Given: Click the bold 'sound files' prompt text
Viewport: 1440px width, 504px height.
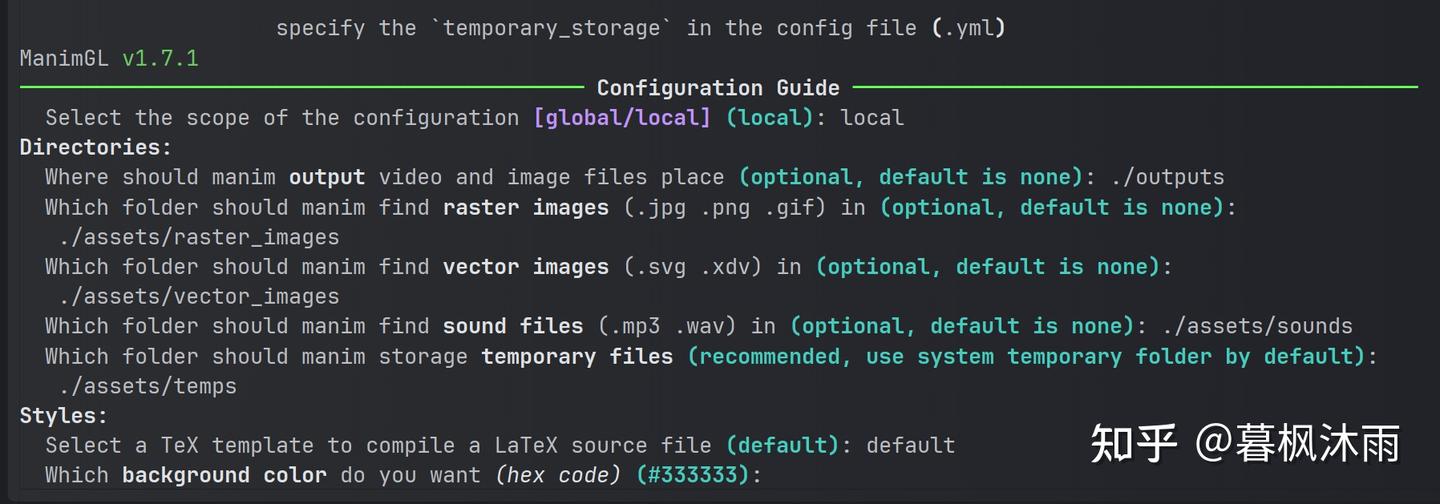Looking at the screenshot, I should (x=513, y=326).
